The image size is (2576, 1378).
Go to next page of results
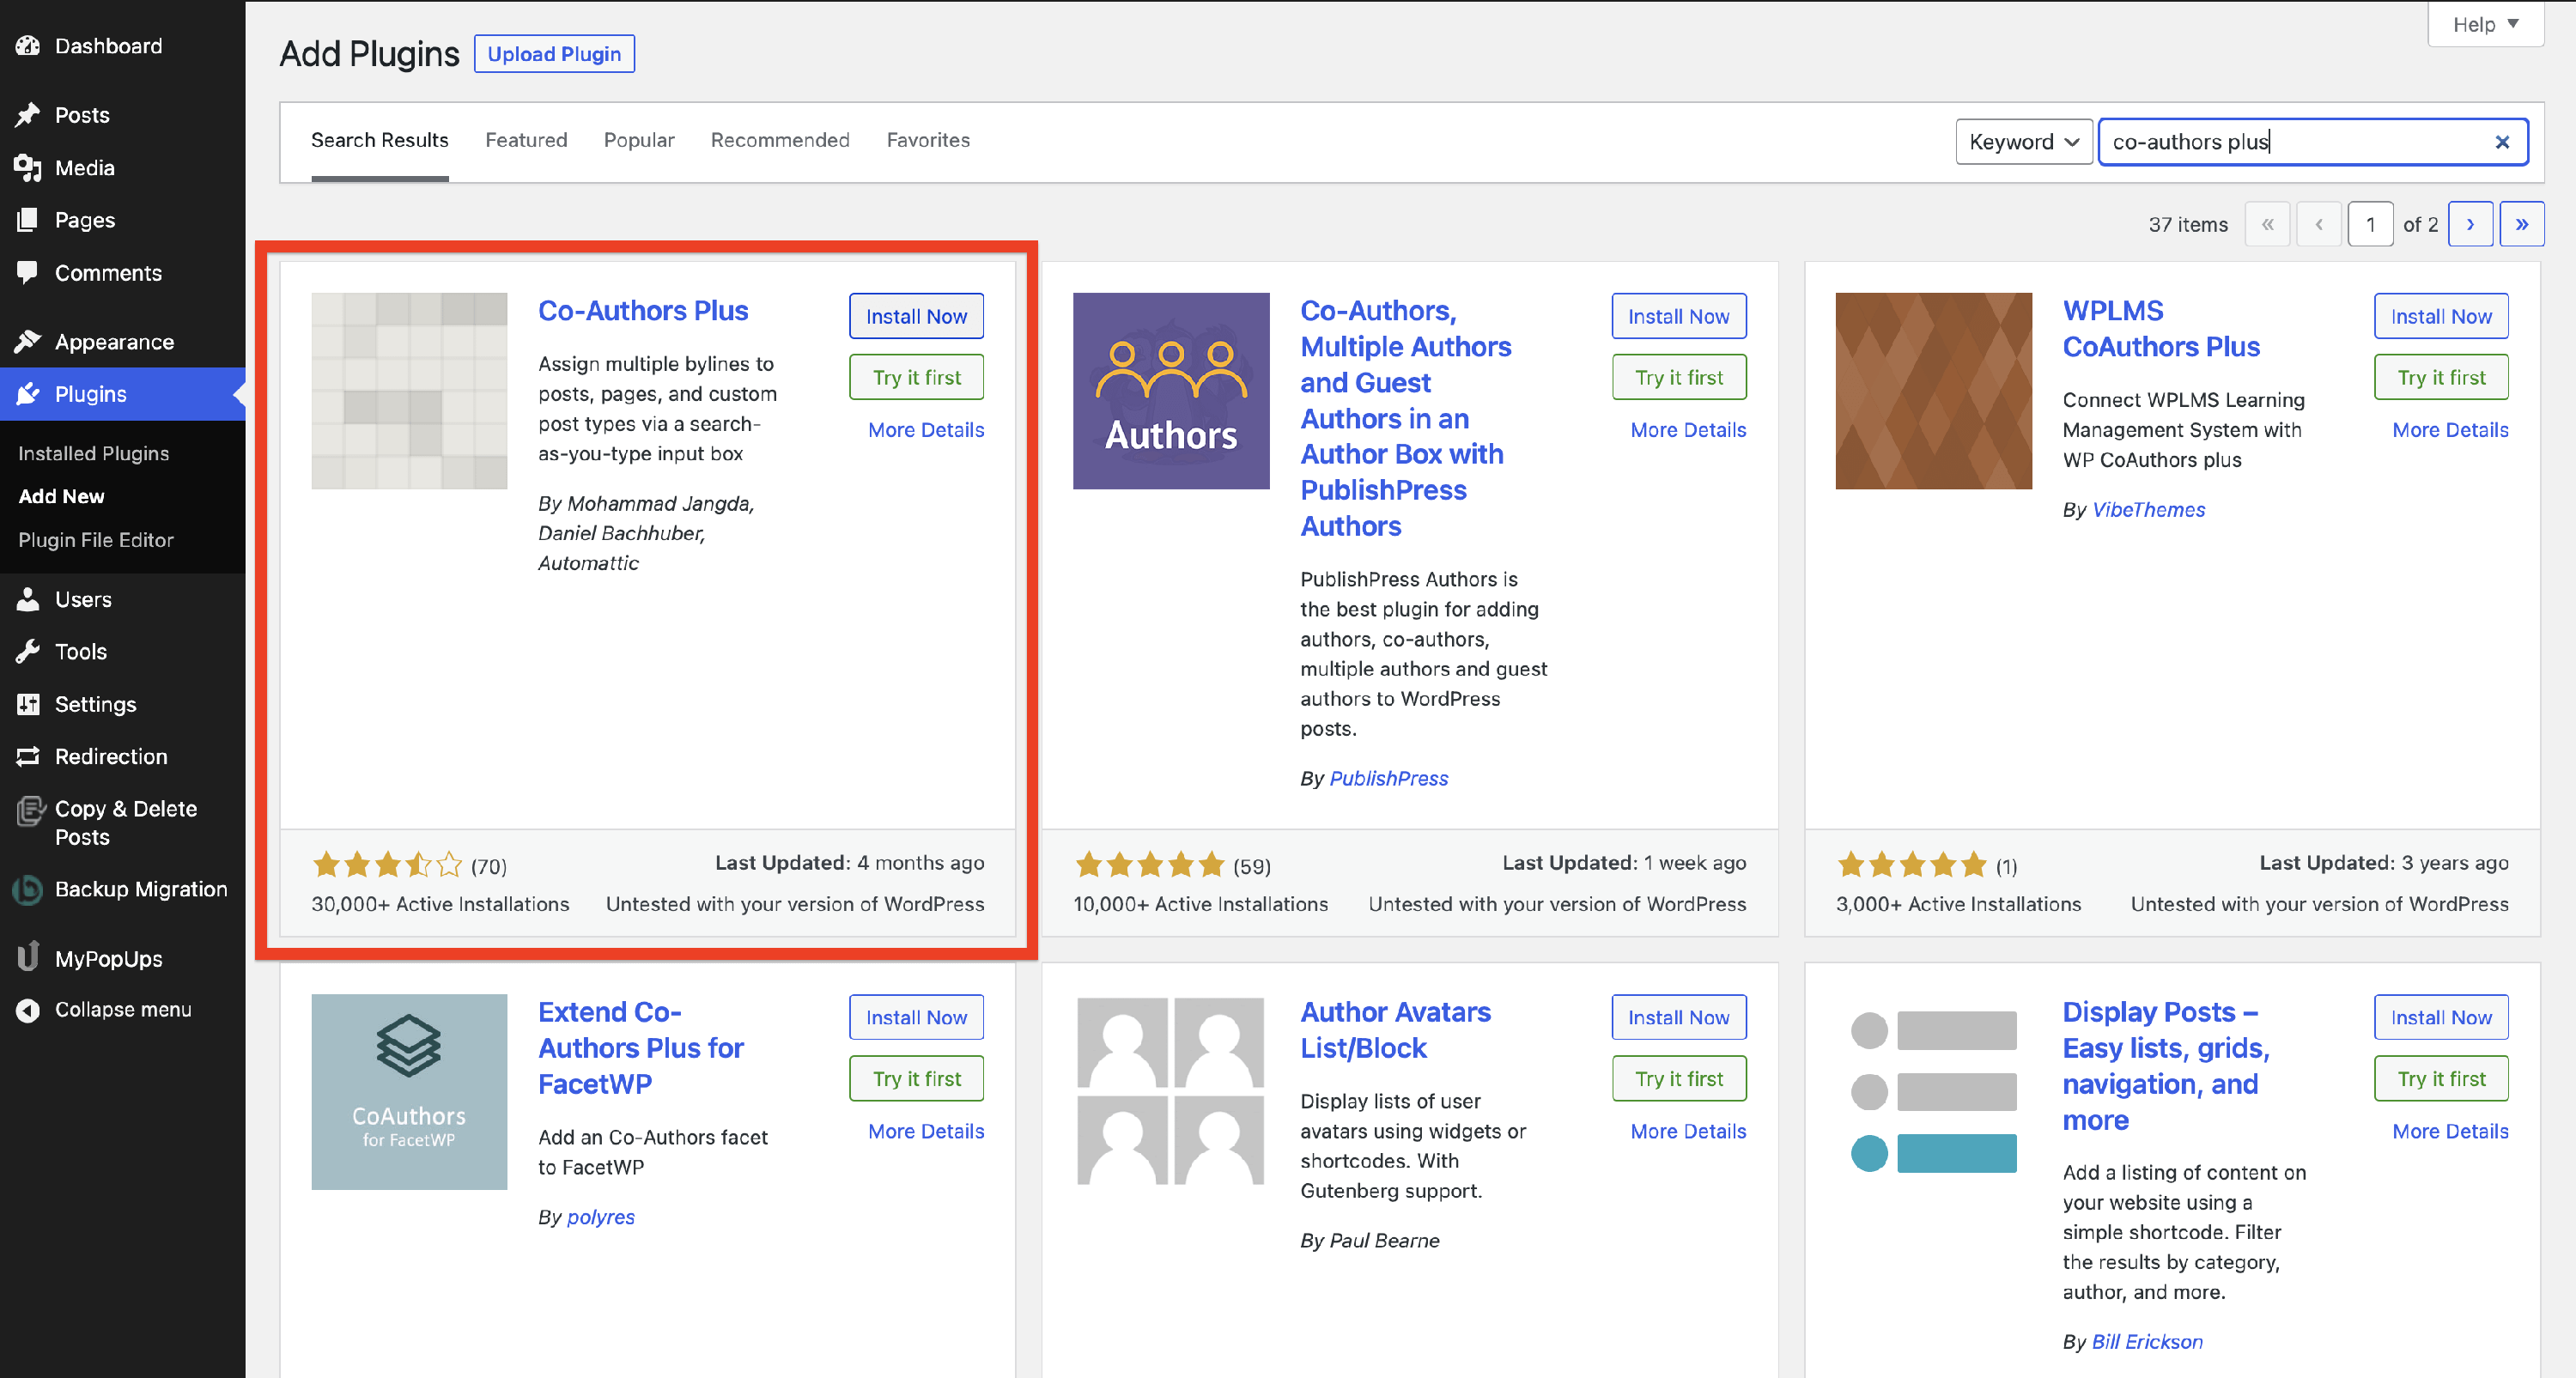tap(2469, 224)
